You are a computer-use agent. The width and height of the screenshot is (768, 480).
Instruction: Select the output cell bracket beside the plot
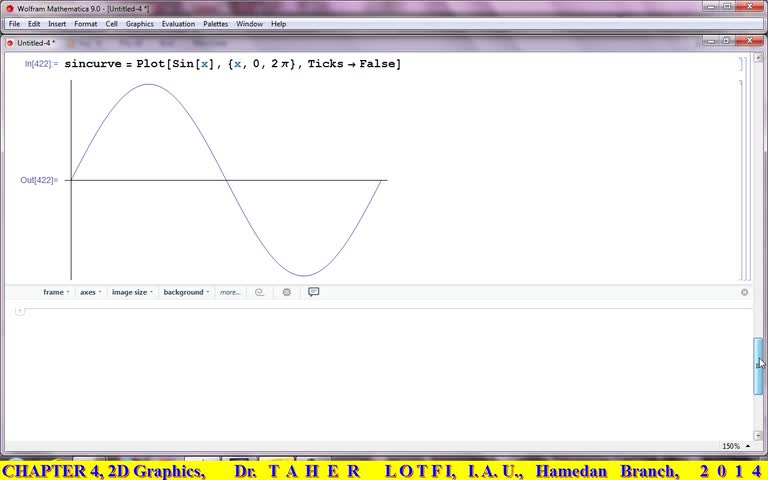pyautogui.click(x=741, y=180)
